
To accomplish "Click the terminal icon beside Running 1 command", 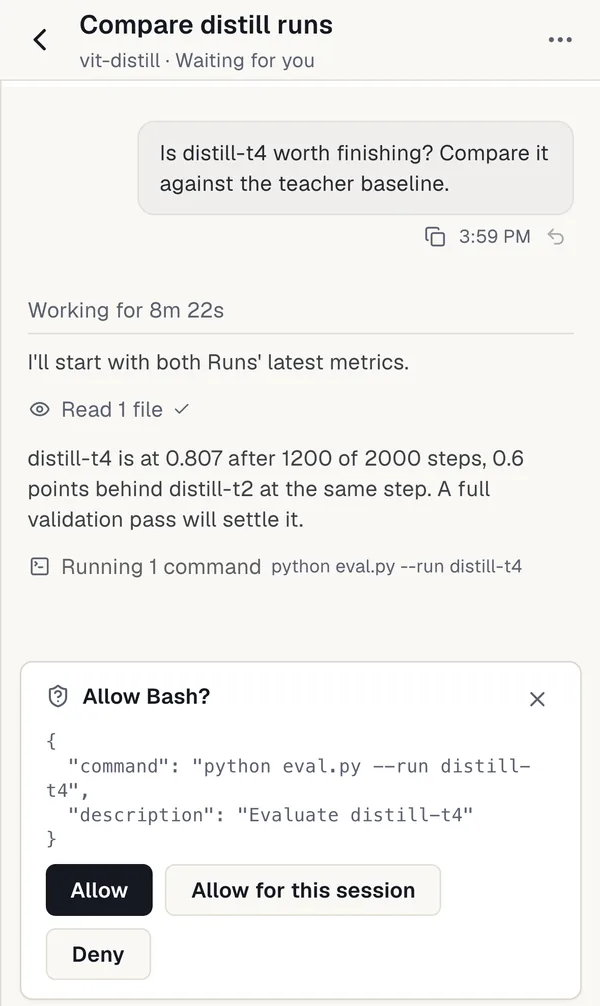I will [x=40, y=567].
